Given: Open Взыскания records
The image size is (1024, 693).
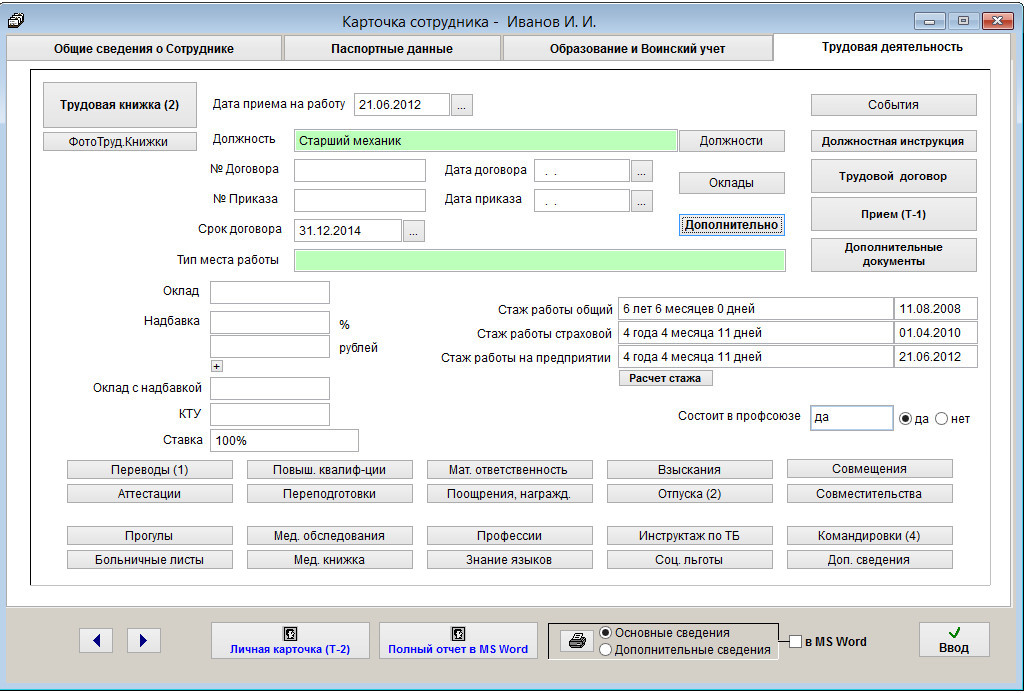Looking at the screenshot, I should pos(690,470).
